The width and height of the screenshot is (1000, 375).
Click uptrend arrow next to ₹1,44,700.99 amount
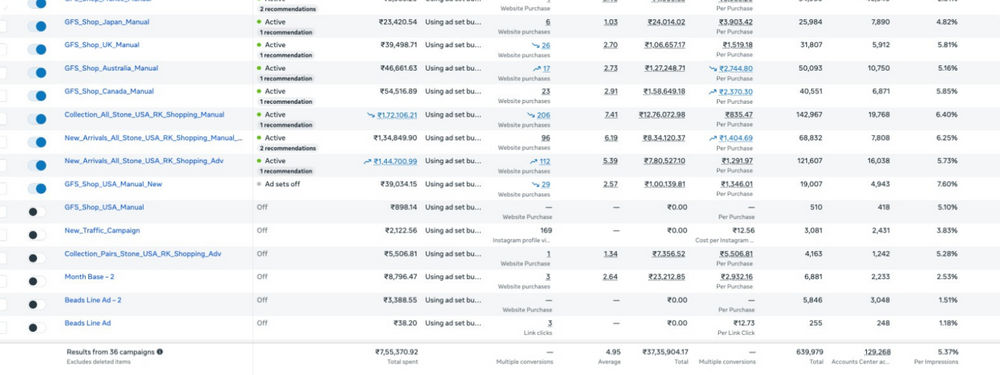click(367, 162)
